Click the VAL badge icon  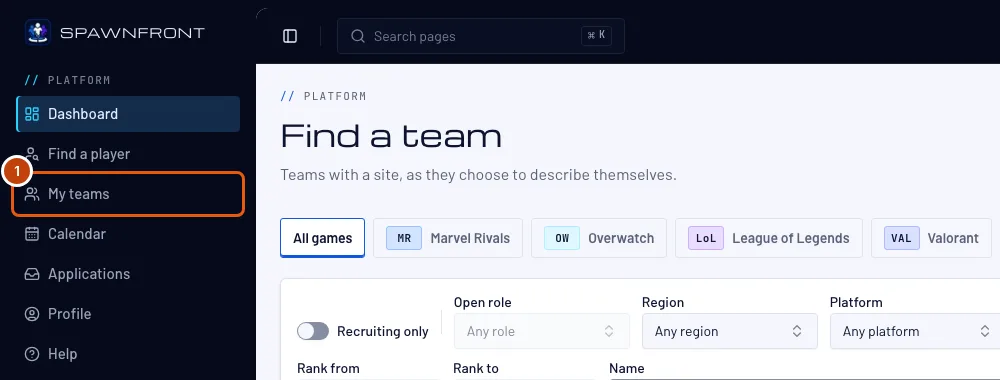(x=902, y=238)
